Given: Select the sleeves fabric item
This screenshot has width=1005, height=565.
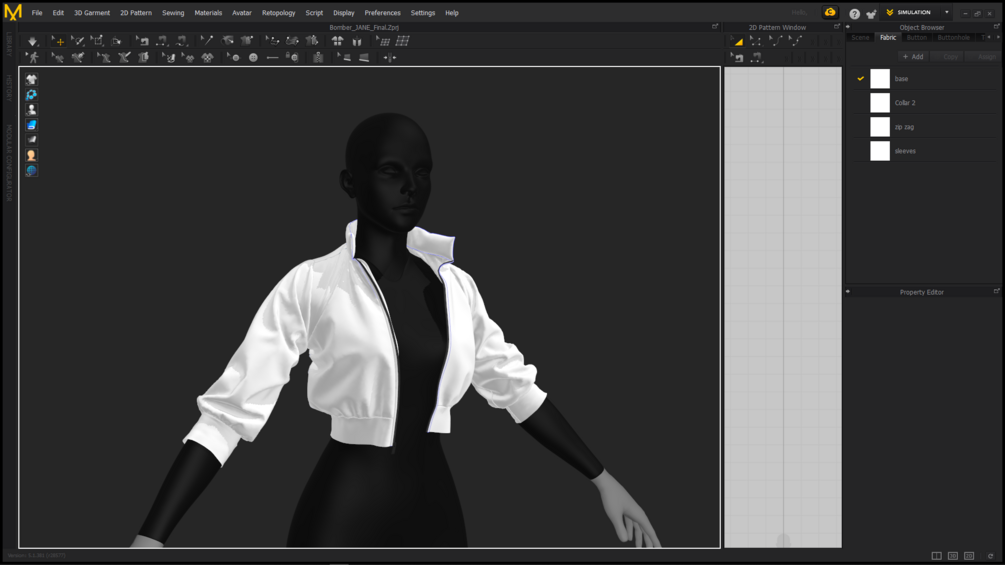Looking at the screenshot, I should tap(905, 151).
